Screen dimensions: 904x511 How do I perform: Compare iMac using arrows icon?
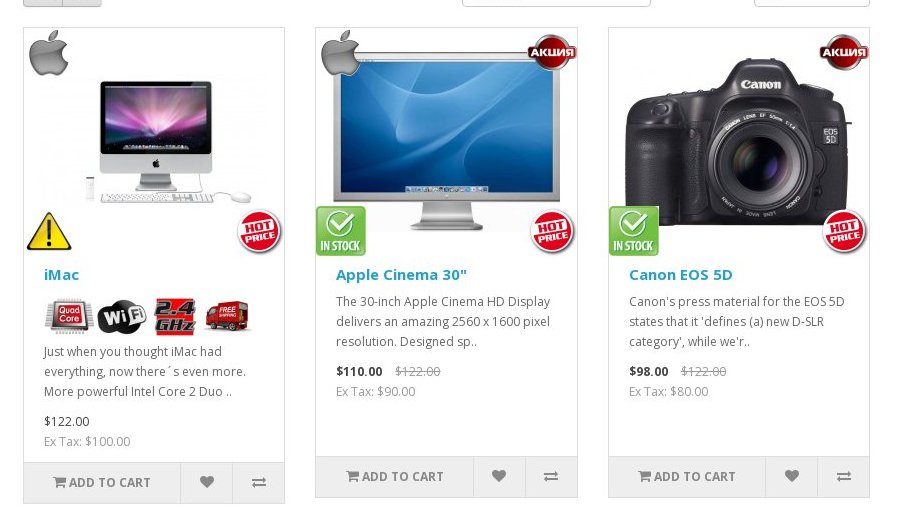(x=258, y=482)
